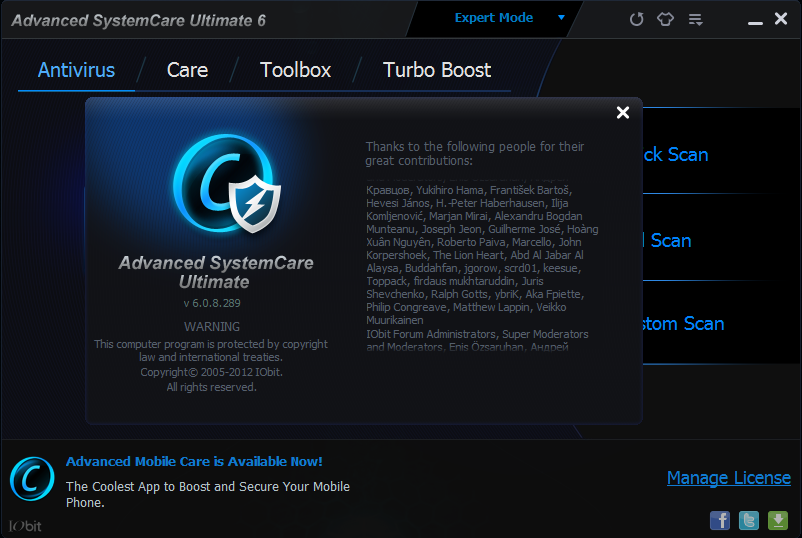802x538 pixels.
Task: Open the skin (shirt) icon in title bar
Action: pyautogui.click(x=665, y=19)
